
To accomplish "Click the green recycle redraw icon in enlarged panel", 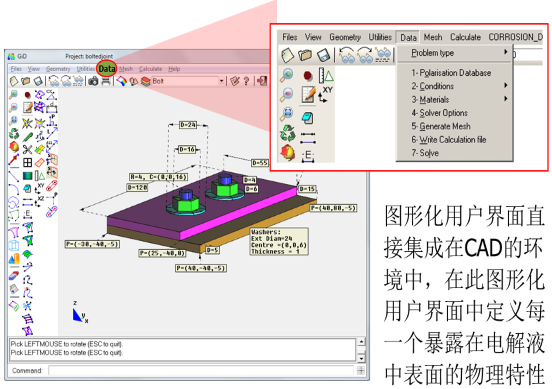I will [x=287, y=133].
